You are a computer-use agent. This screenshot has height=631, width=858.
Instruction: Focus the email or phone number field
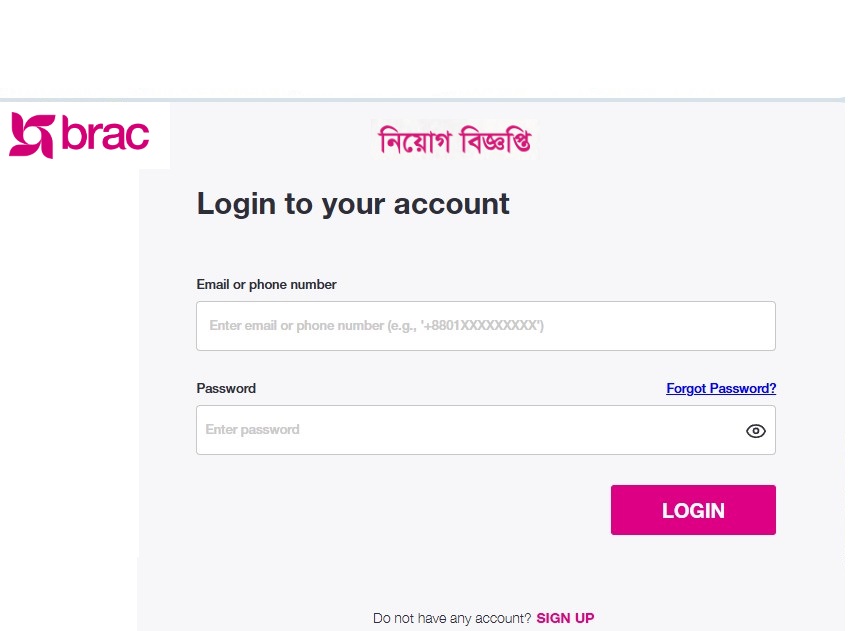click(x=485, y=326)
